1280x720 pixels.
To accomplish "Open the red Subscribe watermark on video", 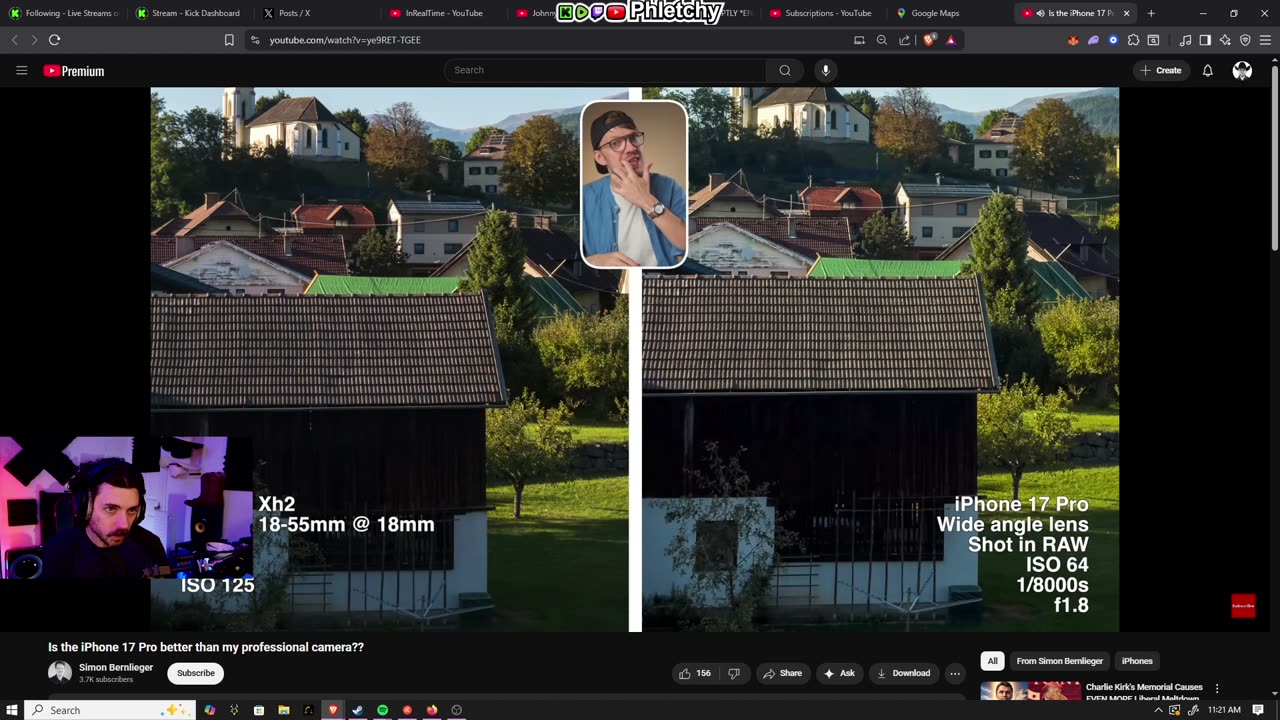I will (x=1243, y=606).
